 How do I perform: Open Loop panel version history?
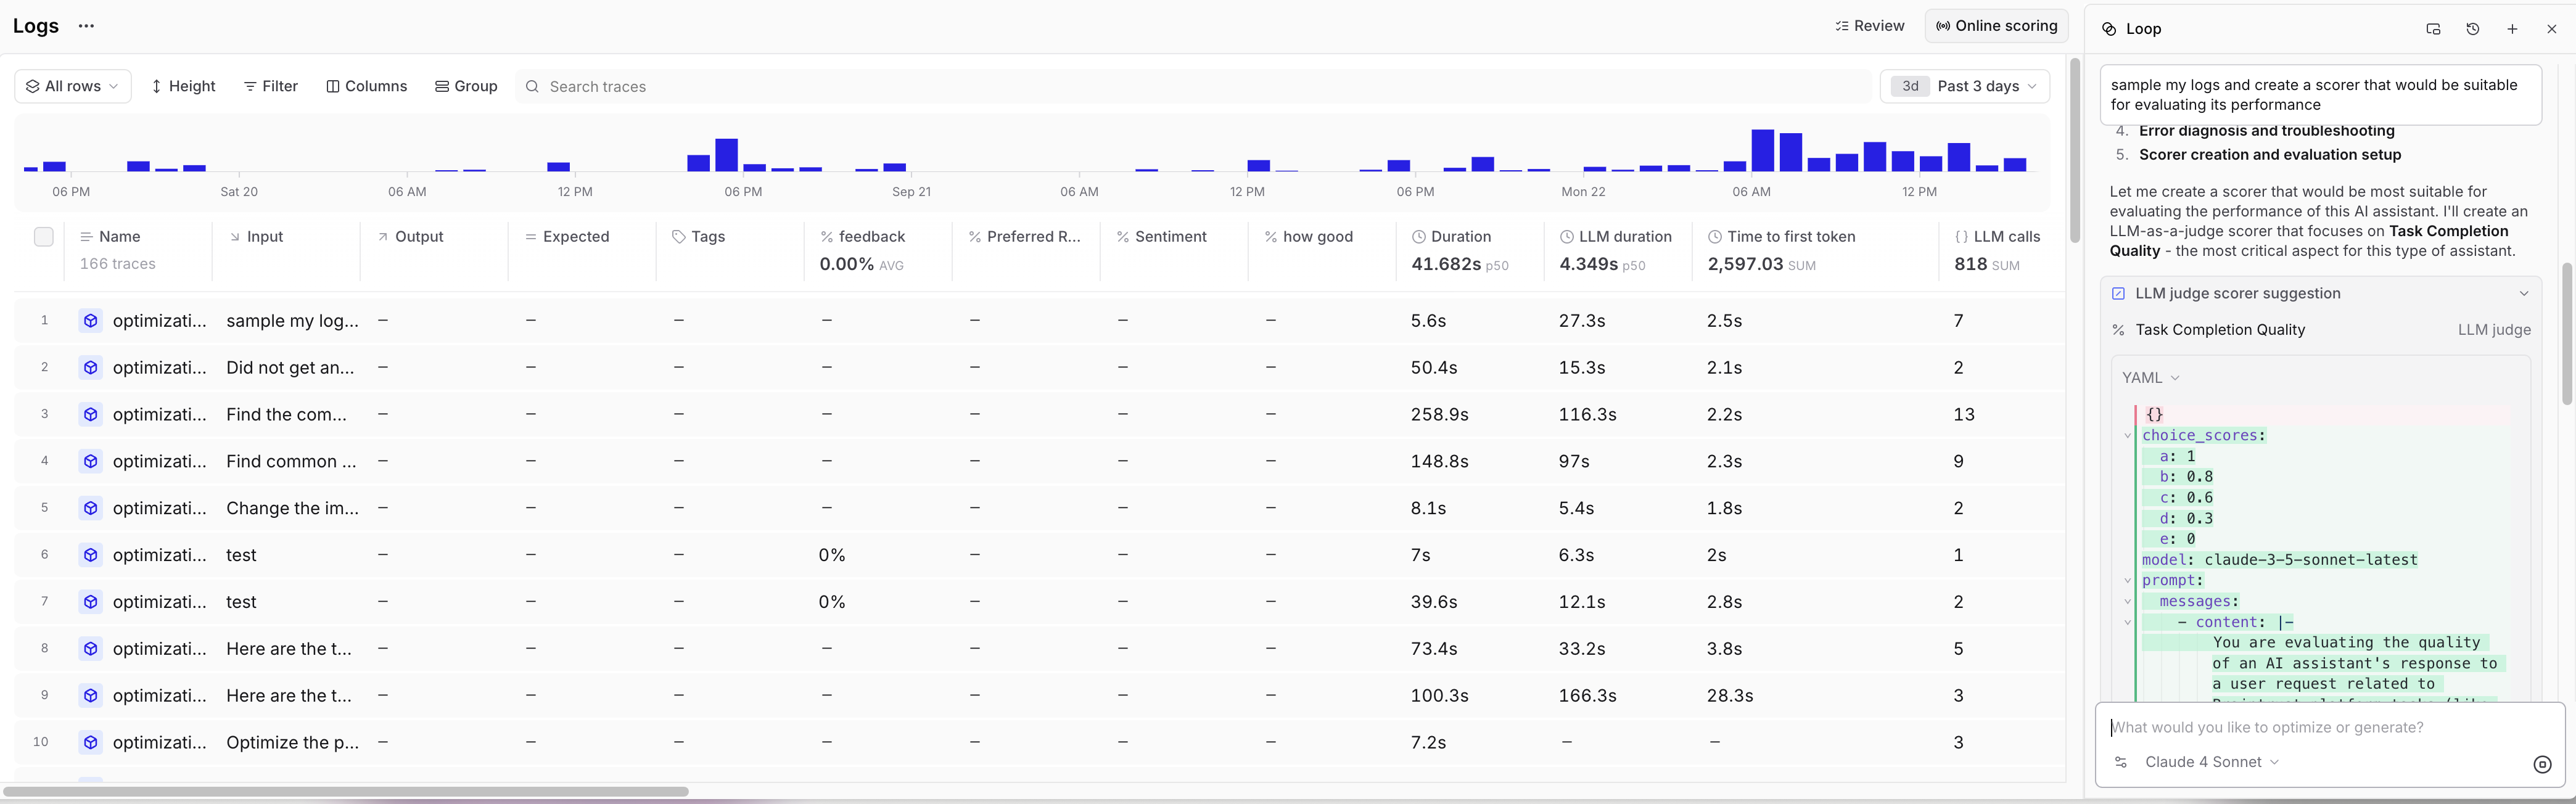click(2473, 29)
